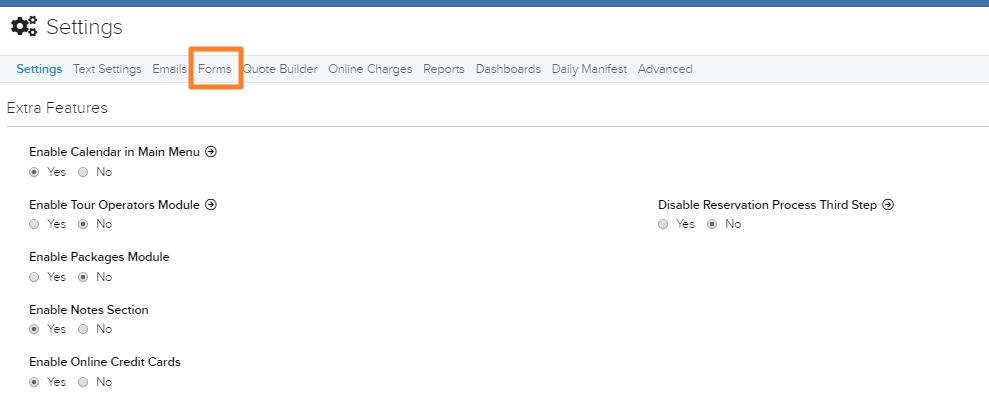The width and height of the screenshot is (989, 396).
Task: Select No for Enable Calendar in Main Menu
Action: tap(83, 172)
